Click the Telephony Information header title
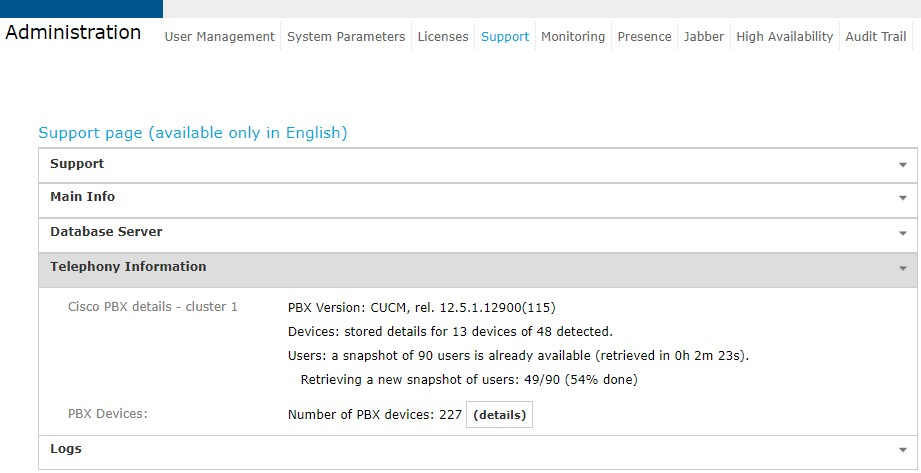Viewport: 921px width, 473px height. pos(128,267)
